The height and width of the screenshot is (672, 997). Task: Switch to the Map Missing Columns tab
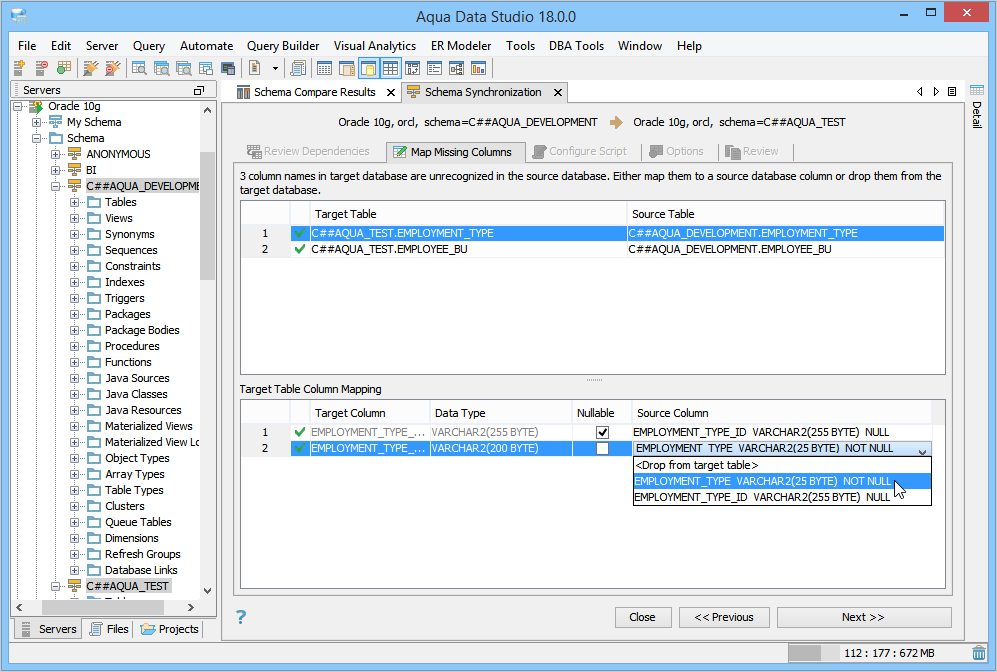[x=455, y=152]
